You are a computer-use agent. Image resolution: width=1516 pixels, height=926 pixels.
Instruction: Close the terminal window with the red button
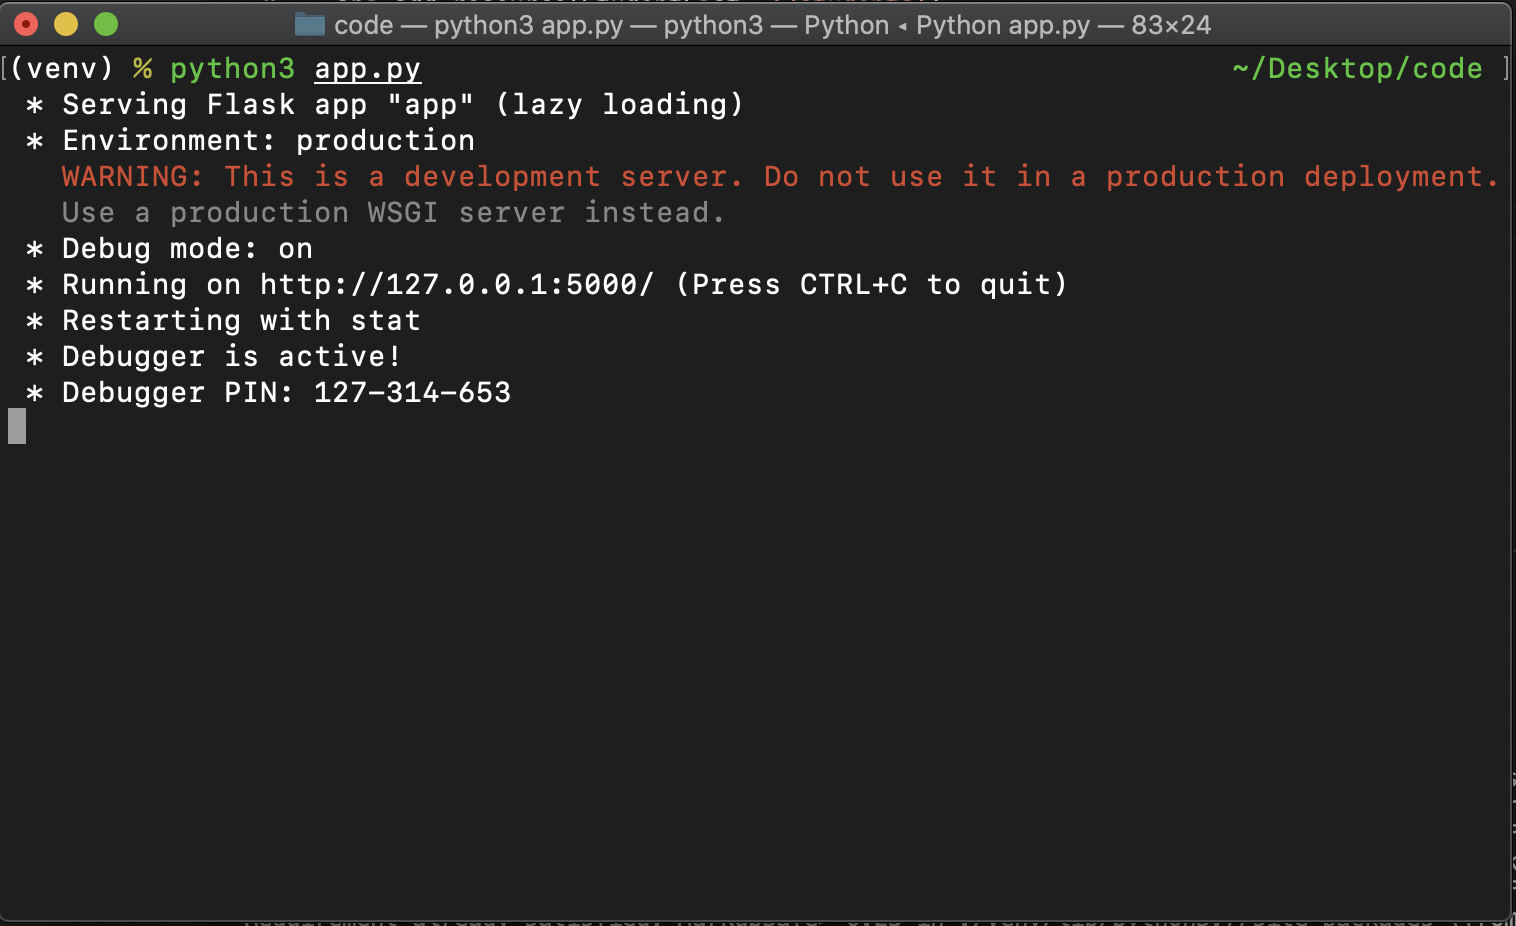click(26, 24)
